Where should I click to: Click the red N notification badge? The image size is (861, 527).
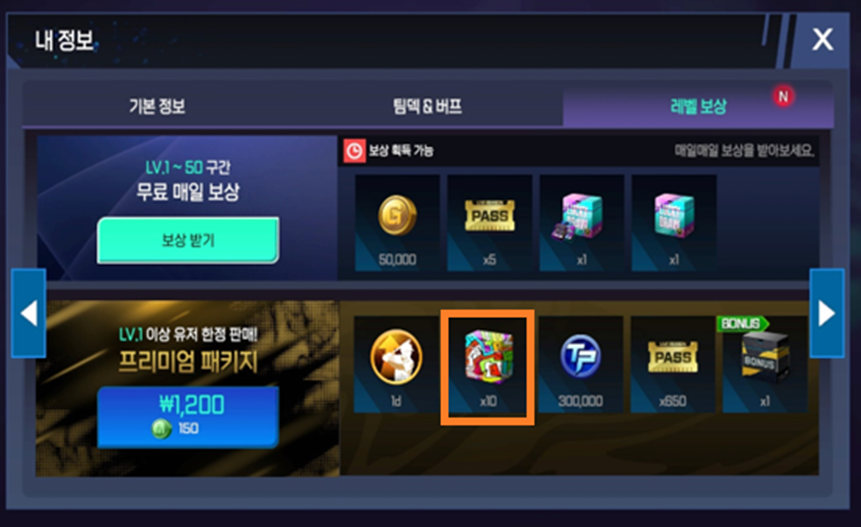click(784, 97)
